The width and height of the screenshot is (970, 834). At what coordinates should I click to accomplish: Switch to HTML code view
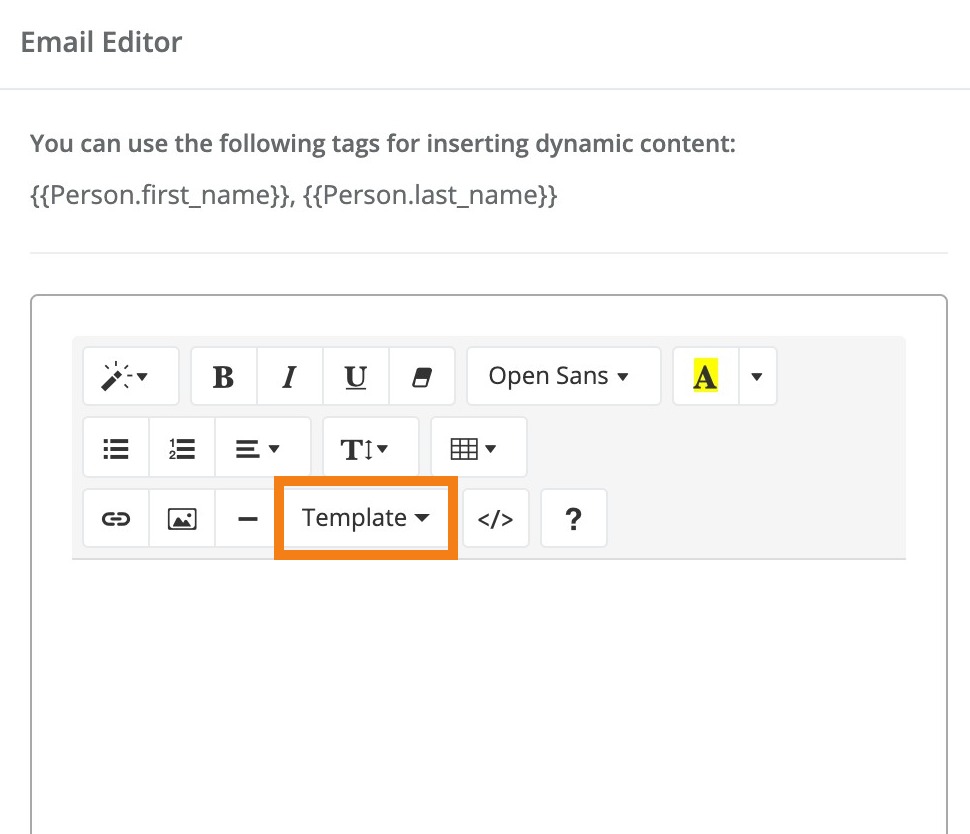point(496,518)
